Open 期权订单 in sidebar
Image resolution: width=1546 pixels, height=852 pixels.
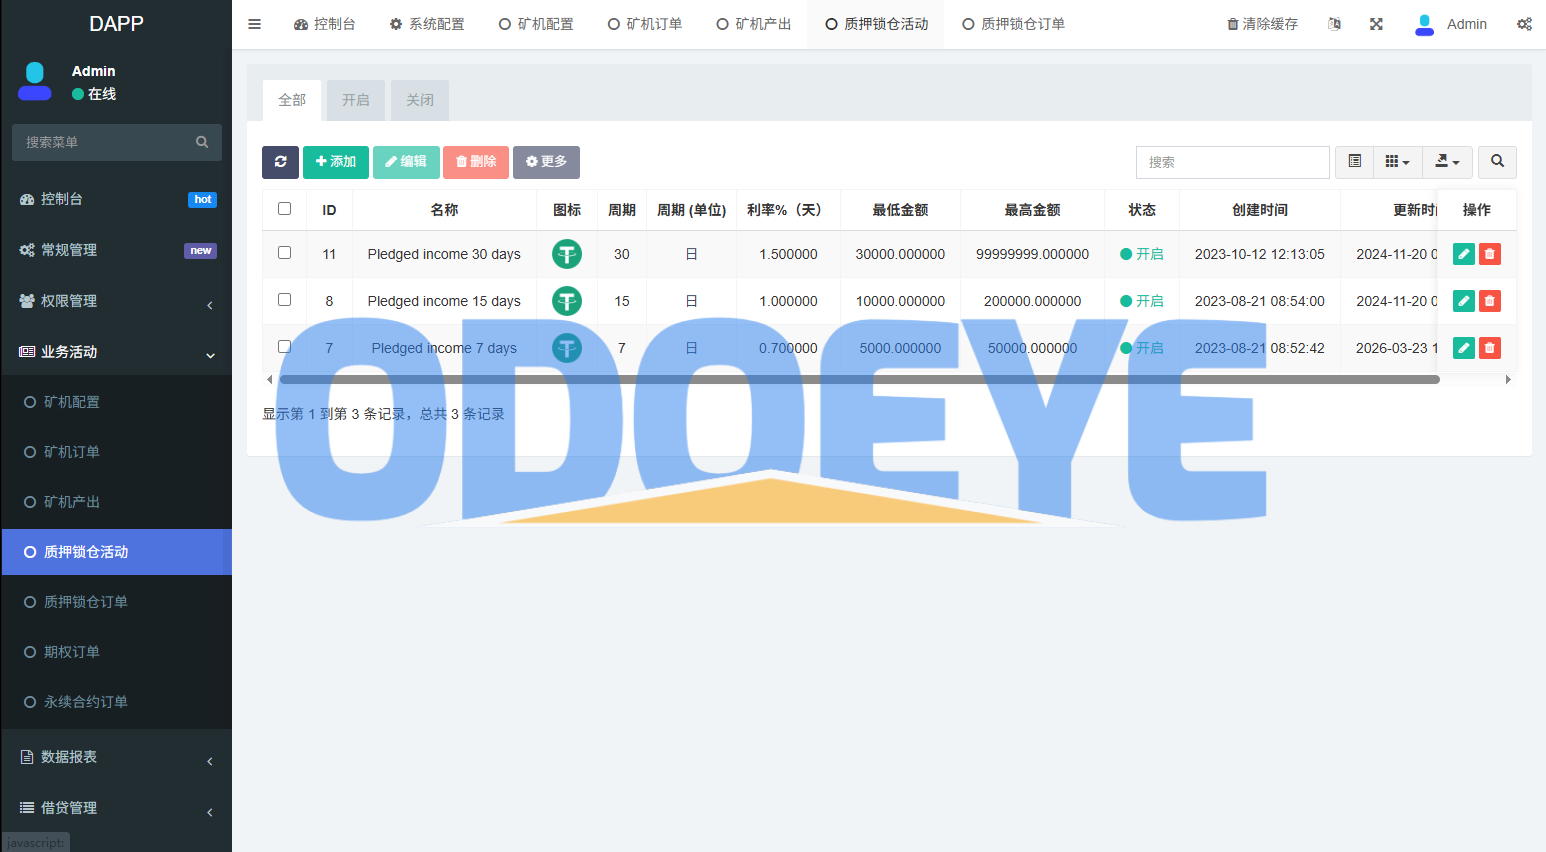(x=116, y=652)
